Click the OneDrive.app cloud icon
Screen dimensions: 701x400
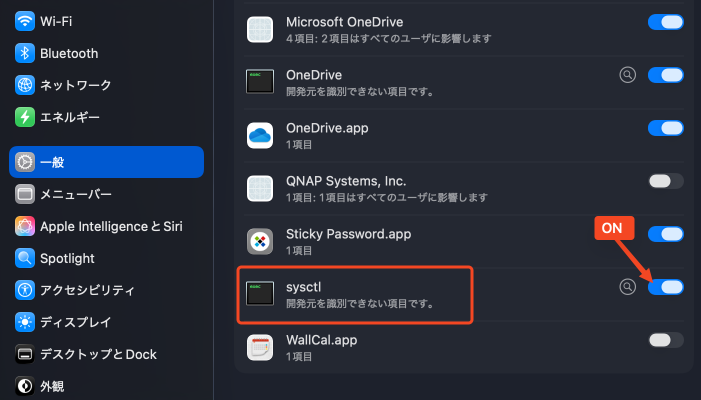260,134
